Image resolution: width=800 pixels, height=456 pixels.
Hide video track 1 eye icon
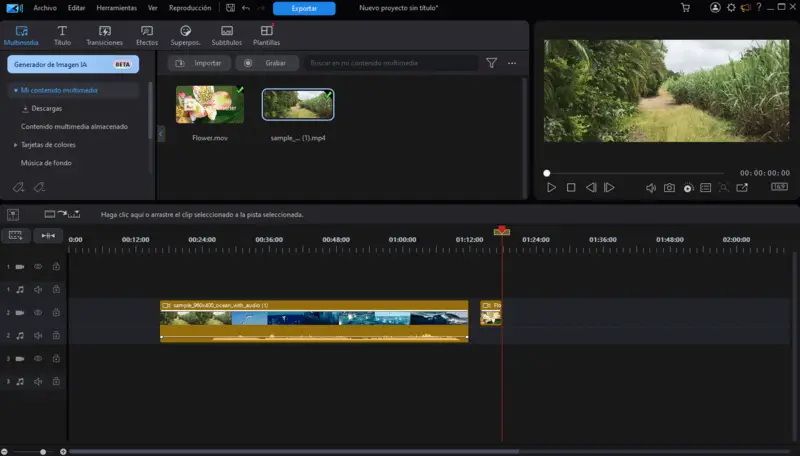(x=38, y=266)
